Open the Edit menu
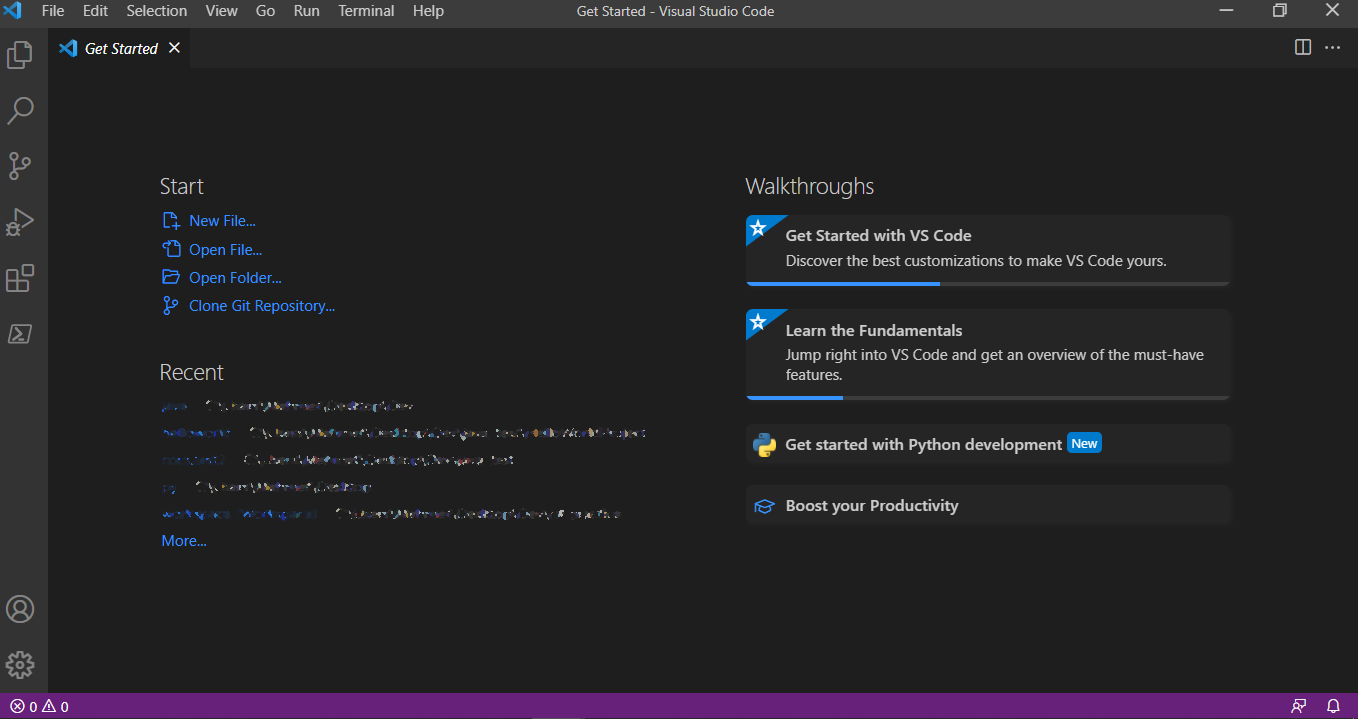This screenshot has height=719, width=1358. tap(96, 11)
